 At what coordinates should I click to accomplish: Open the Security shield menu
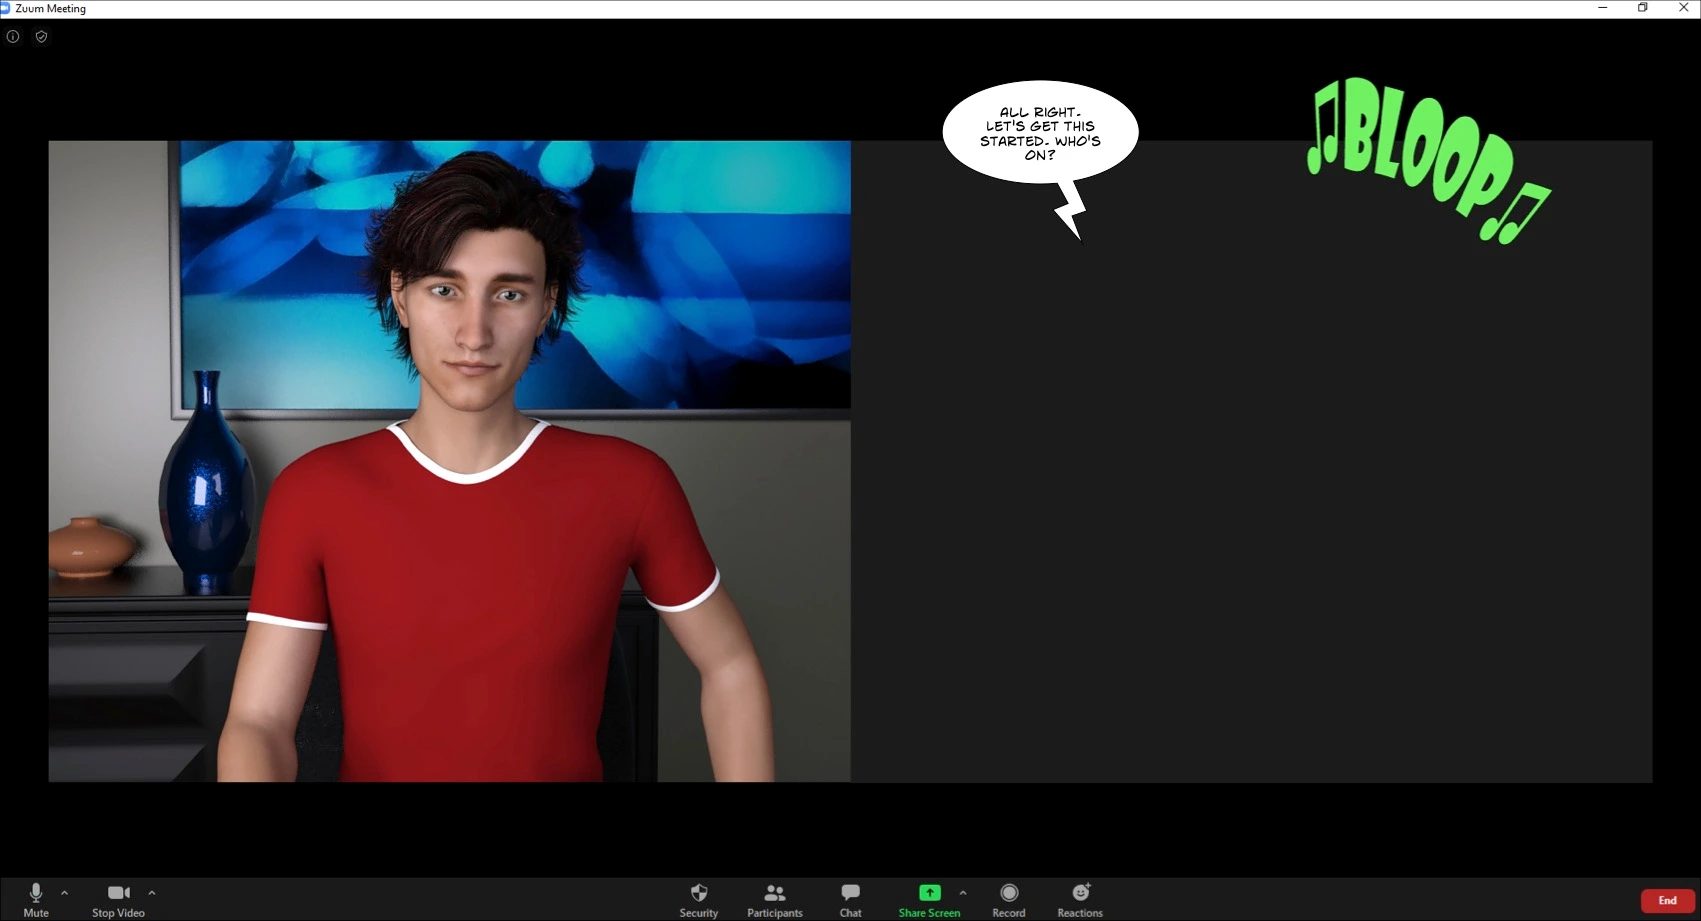698,899
